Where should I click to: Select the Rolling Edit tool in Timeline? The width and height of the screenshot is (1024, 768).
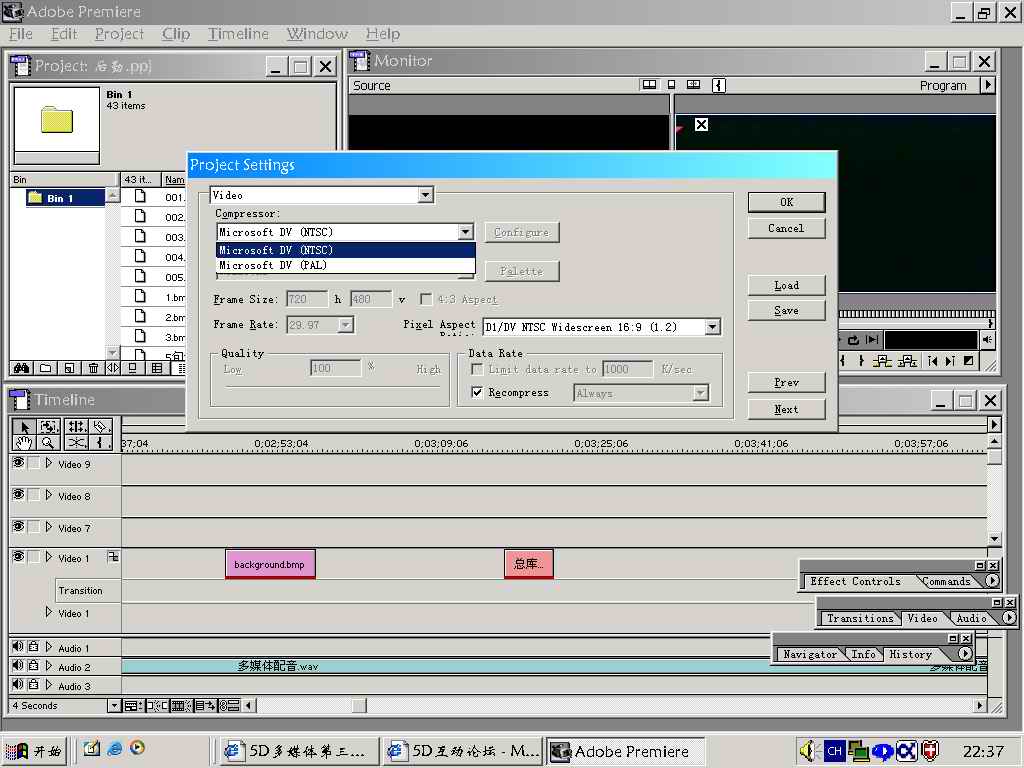[76, 427]
